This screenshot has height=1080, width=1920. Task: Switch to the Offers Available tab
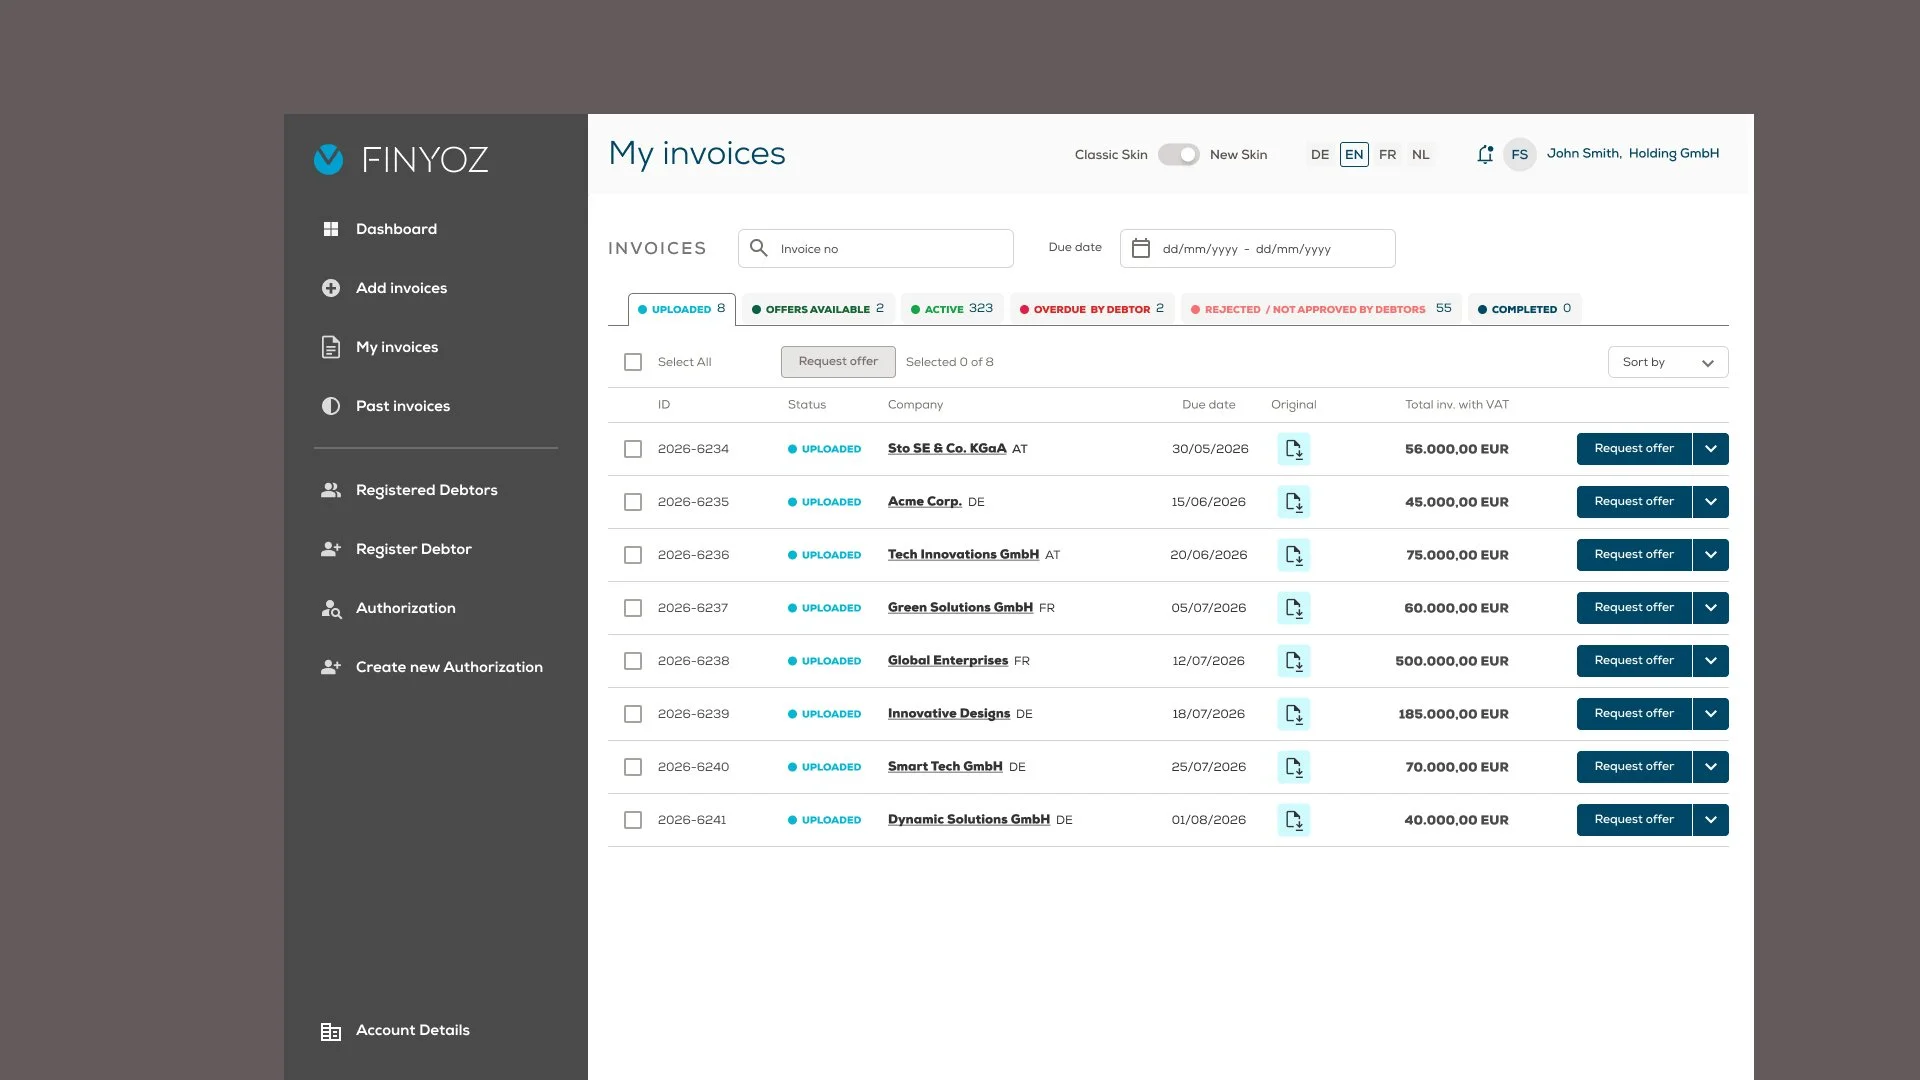coord(818,309)
